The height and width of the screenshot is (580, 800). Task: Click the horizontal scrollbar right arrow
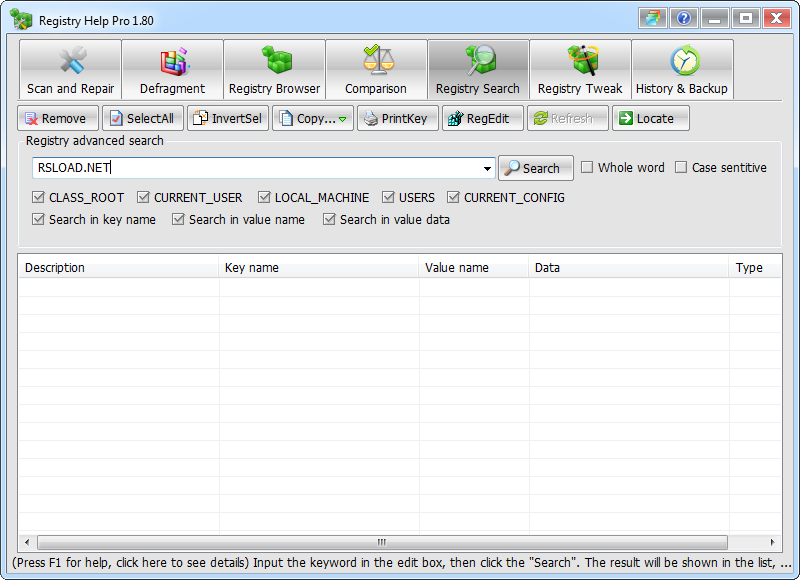(772, 542)
